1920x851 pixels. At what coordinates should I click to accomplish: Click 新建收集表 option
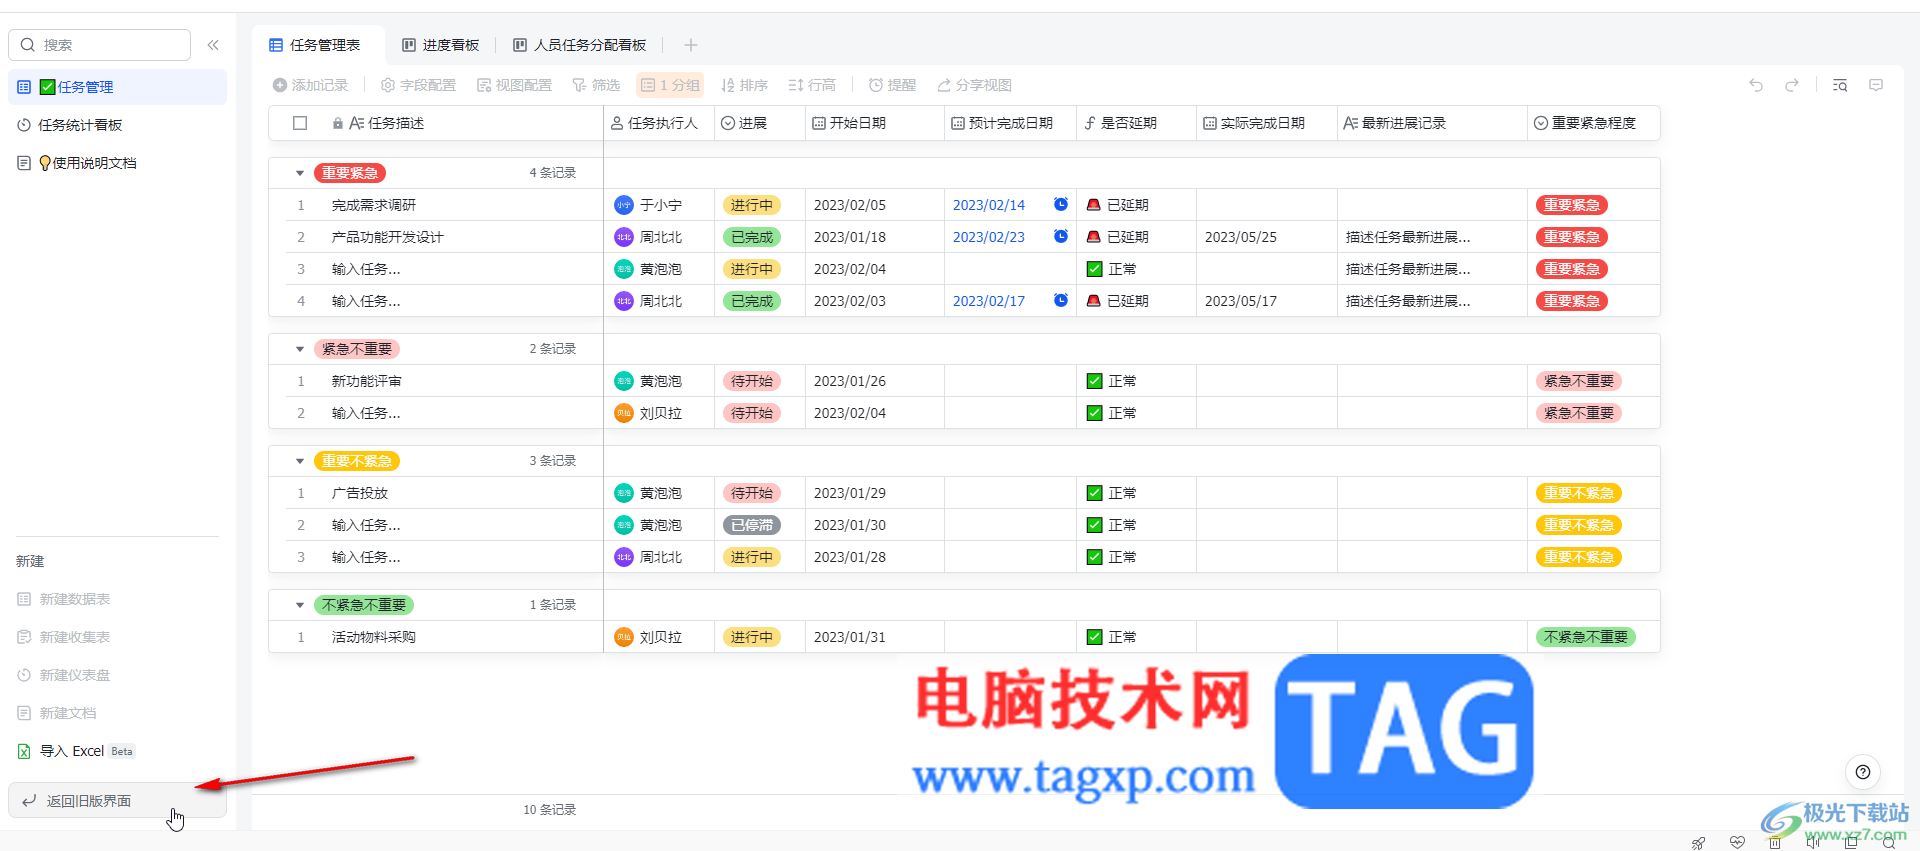click(x=64, y=637)
